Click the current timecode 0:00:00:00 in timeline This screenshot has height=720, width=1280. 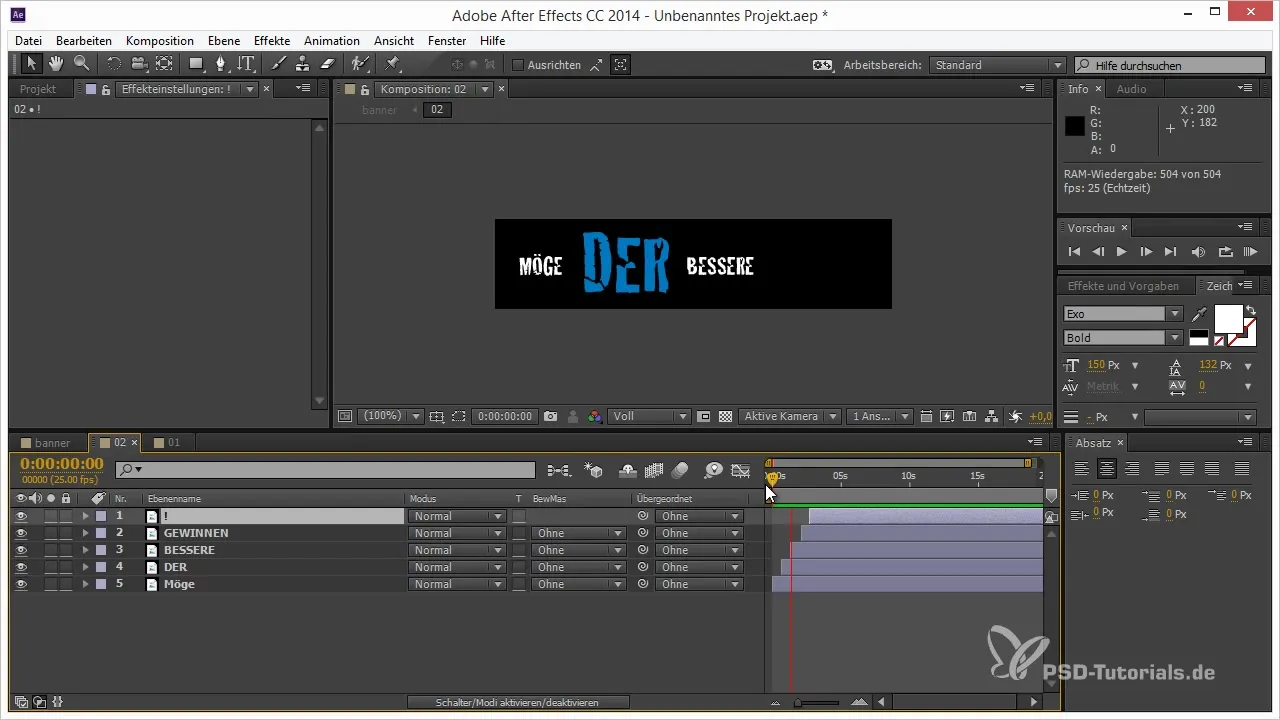(62, 464)
